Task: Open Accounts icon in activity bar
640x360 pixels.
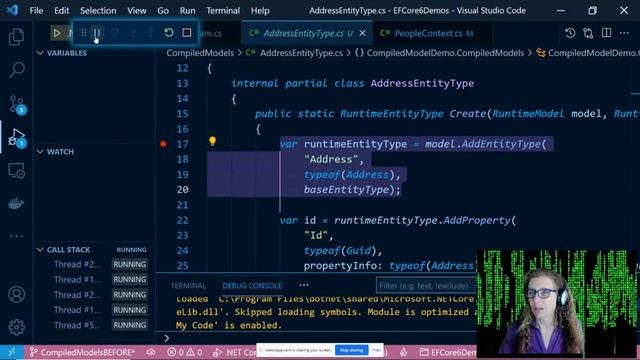Action: click(x=16, y=295)
